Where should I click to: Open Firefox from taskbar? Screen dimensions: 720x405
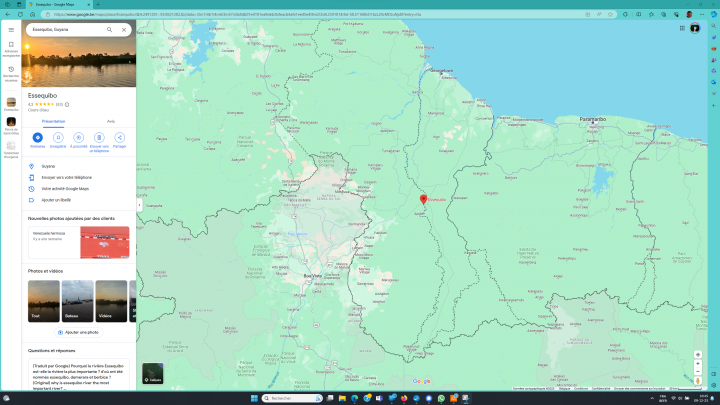(x=404, y=398)
